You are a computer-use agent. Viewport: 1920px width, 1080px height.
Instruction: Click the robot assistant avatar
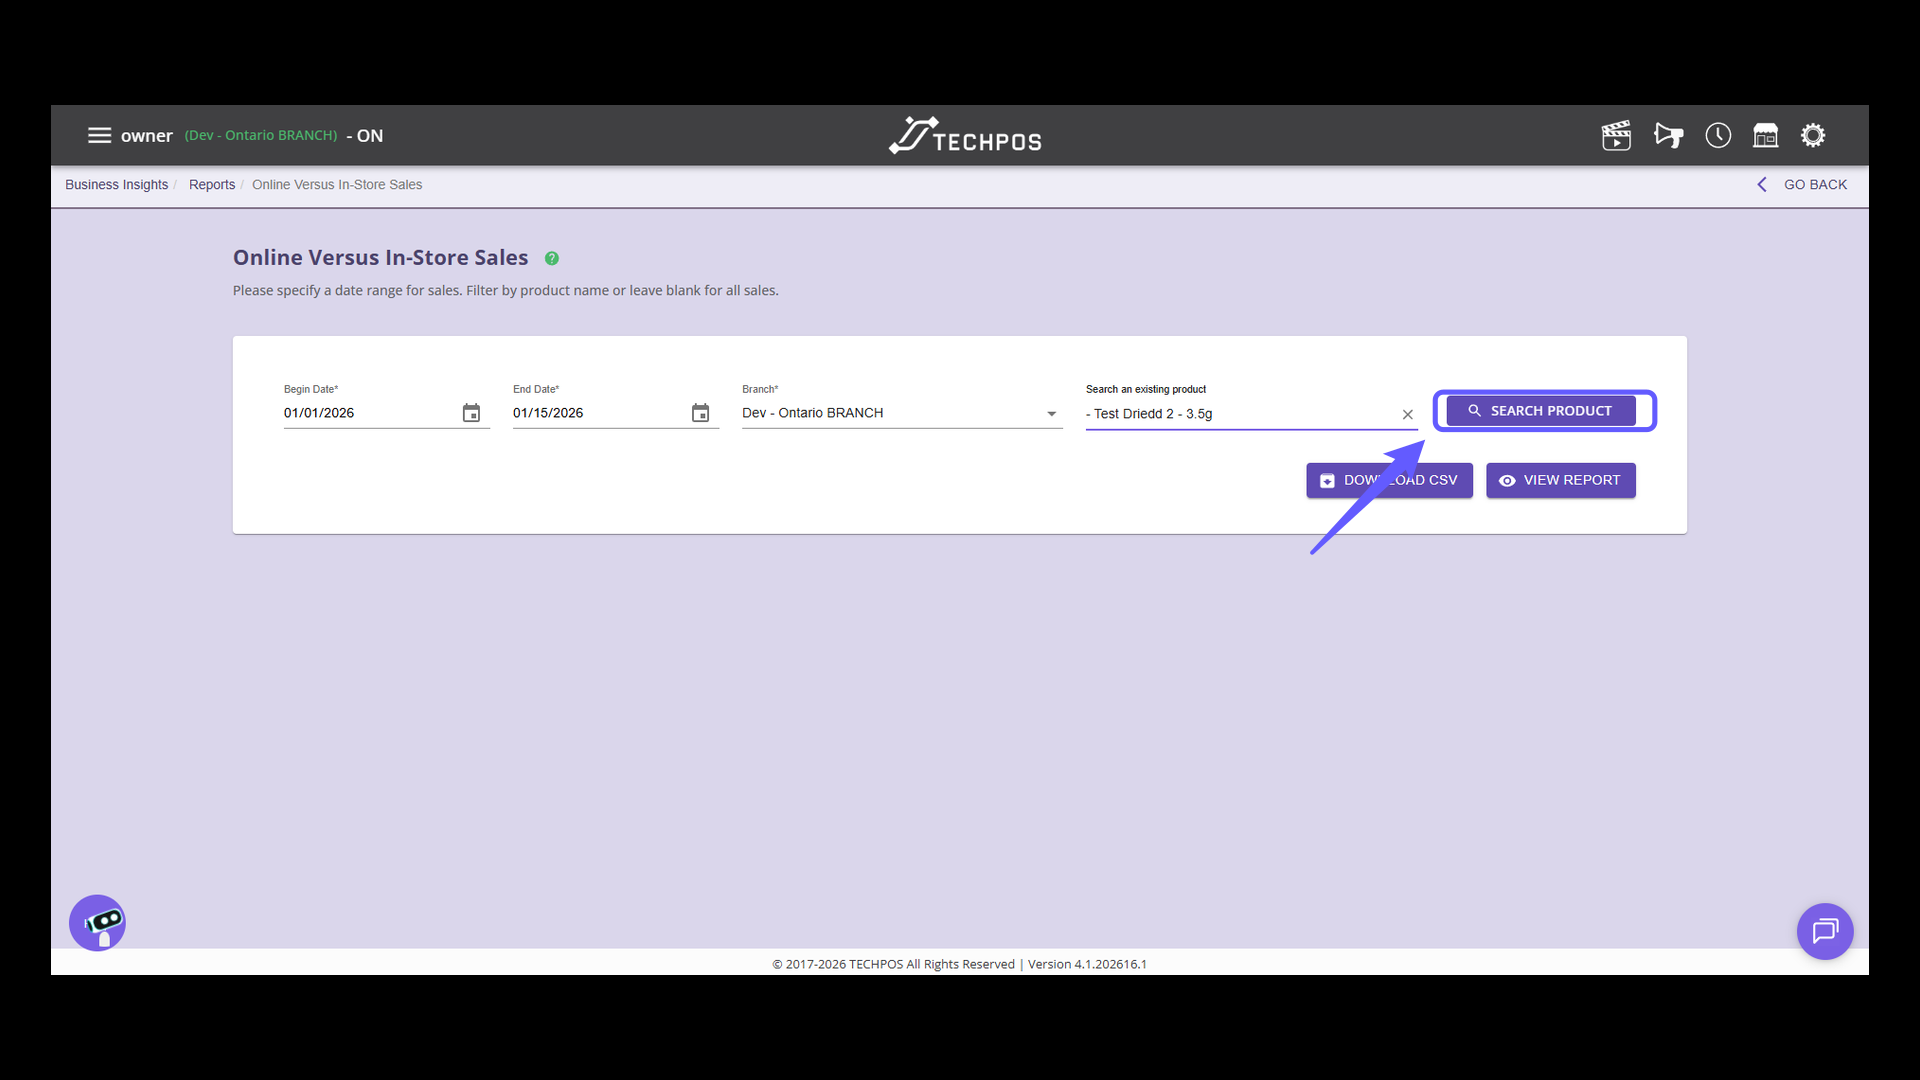pos(97,923)
